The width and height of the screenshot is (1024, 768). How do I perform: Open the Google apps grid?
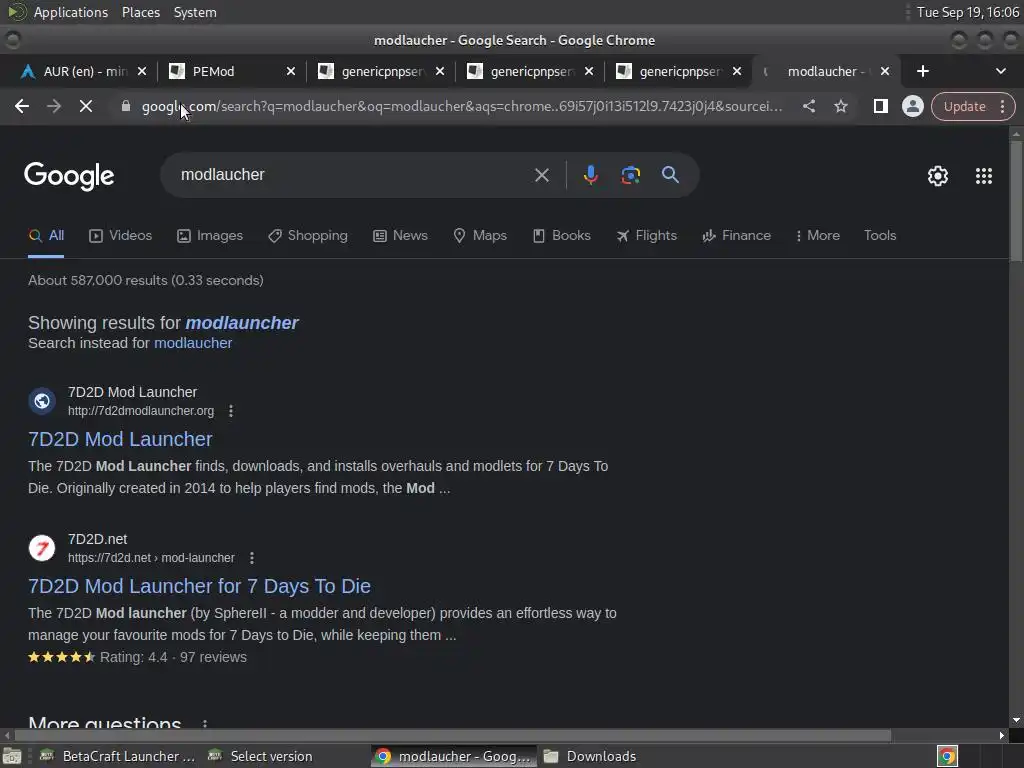pos(984,176)
